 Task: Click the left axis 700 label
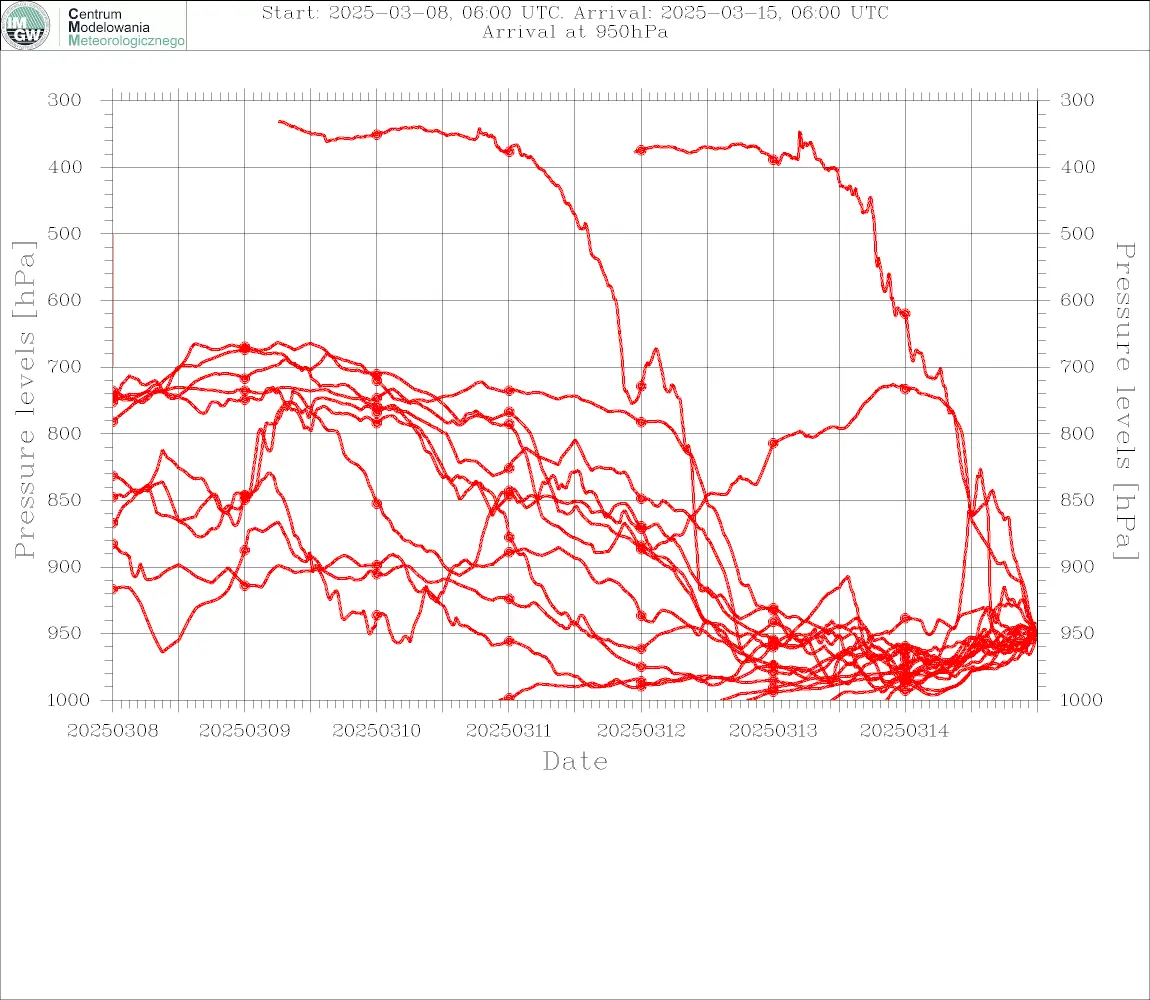click(65, 366)
